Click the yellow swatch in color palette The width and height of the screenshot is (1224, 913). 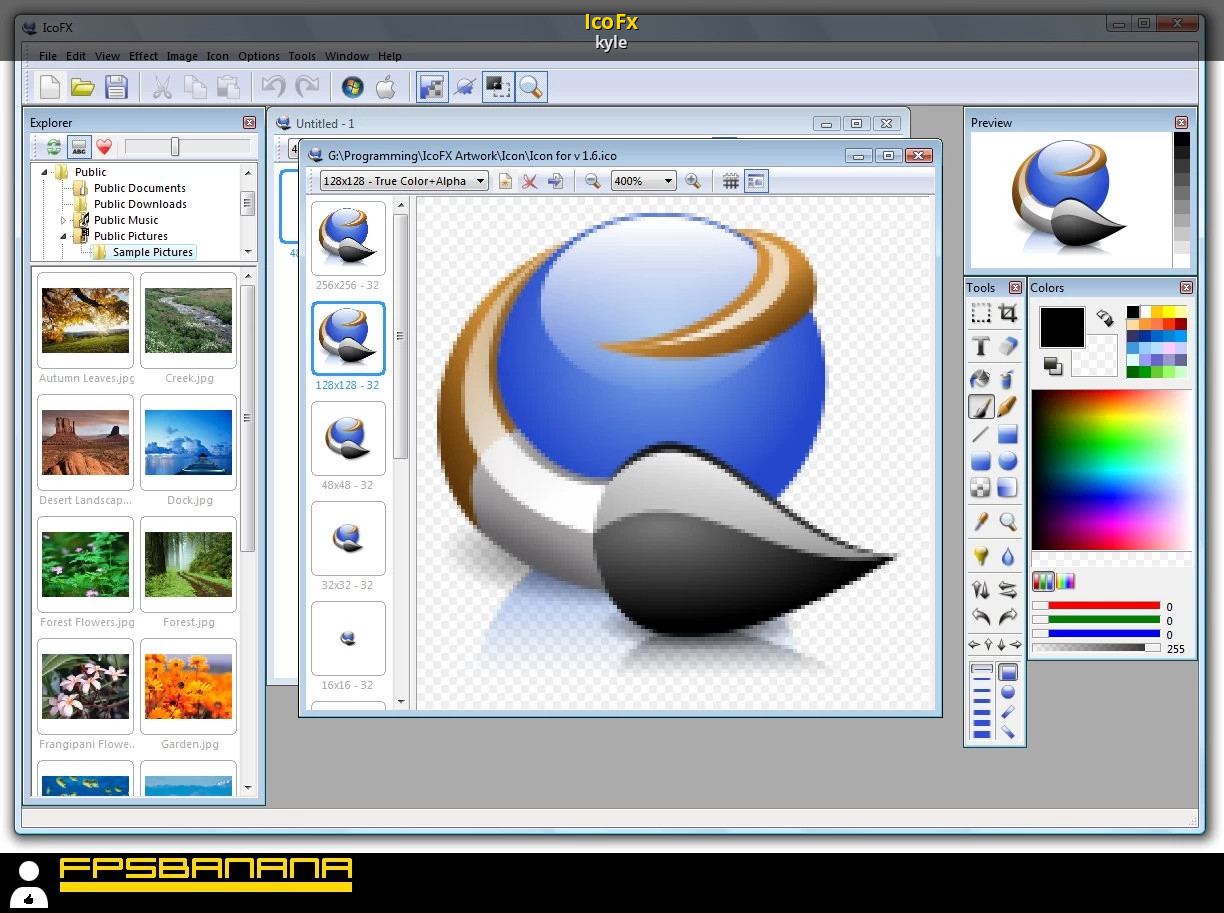[1169, 312]
